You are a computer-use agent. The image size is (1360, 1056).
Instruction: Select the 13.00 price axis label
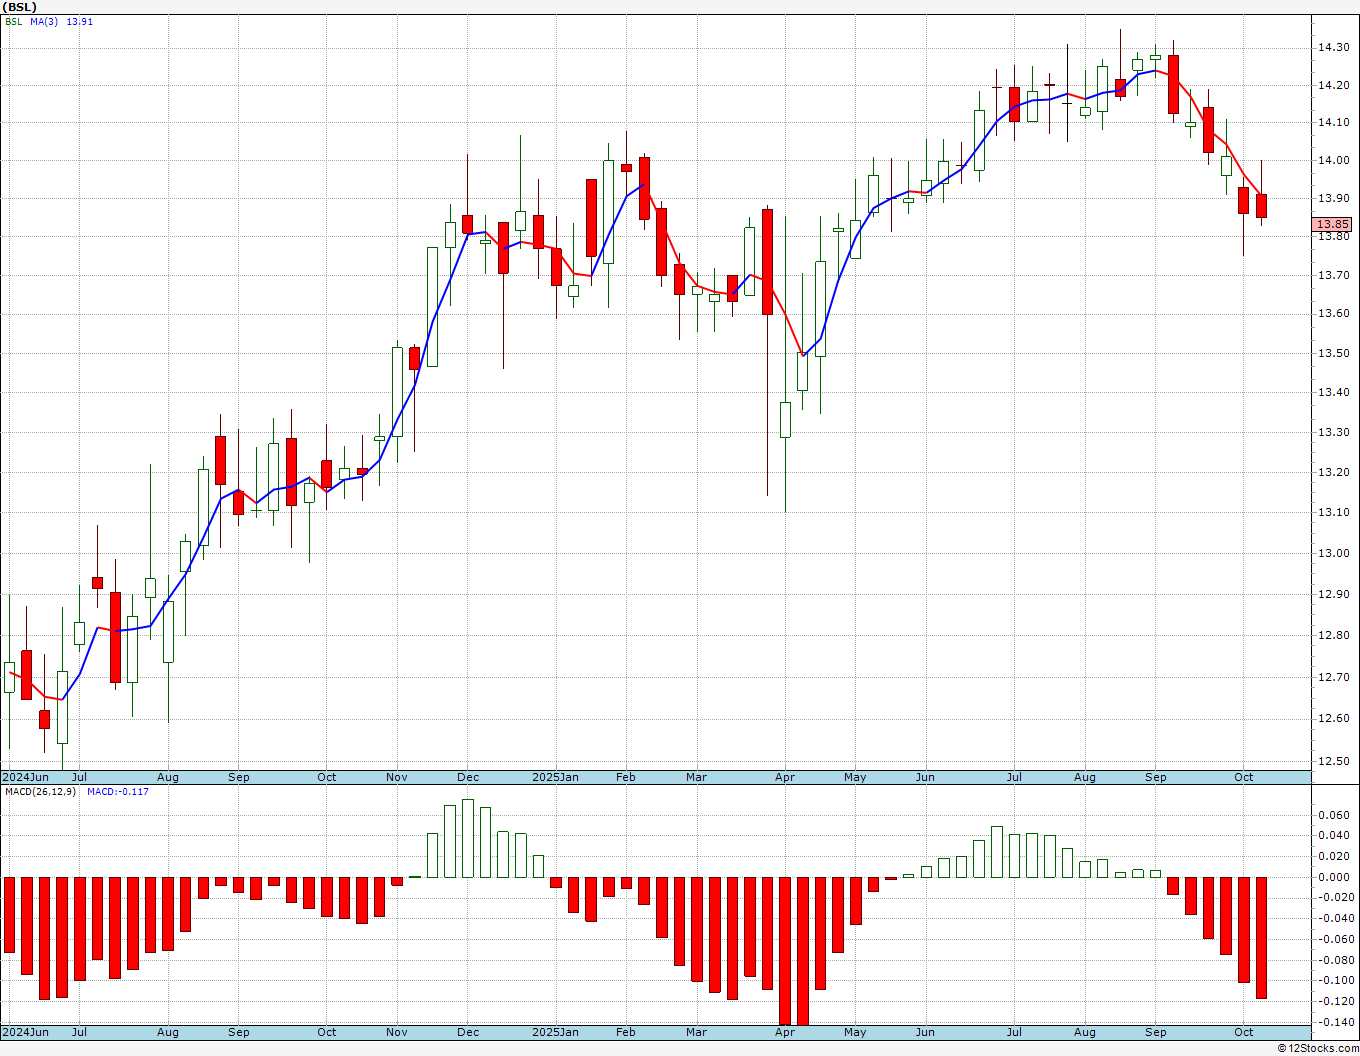click(x=1333, y=553)
